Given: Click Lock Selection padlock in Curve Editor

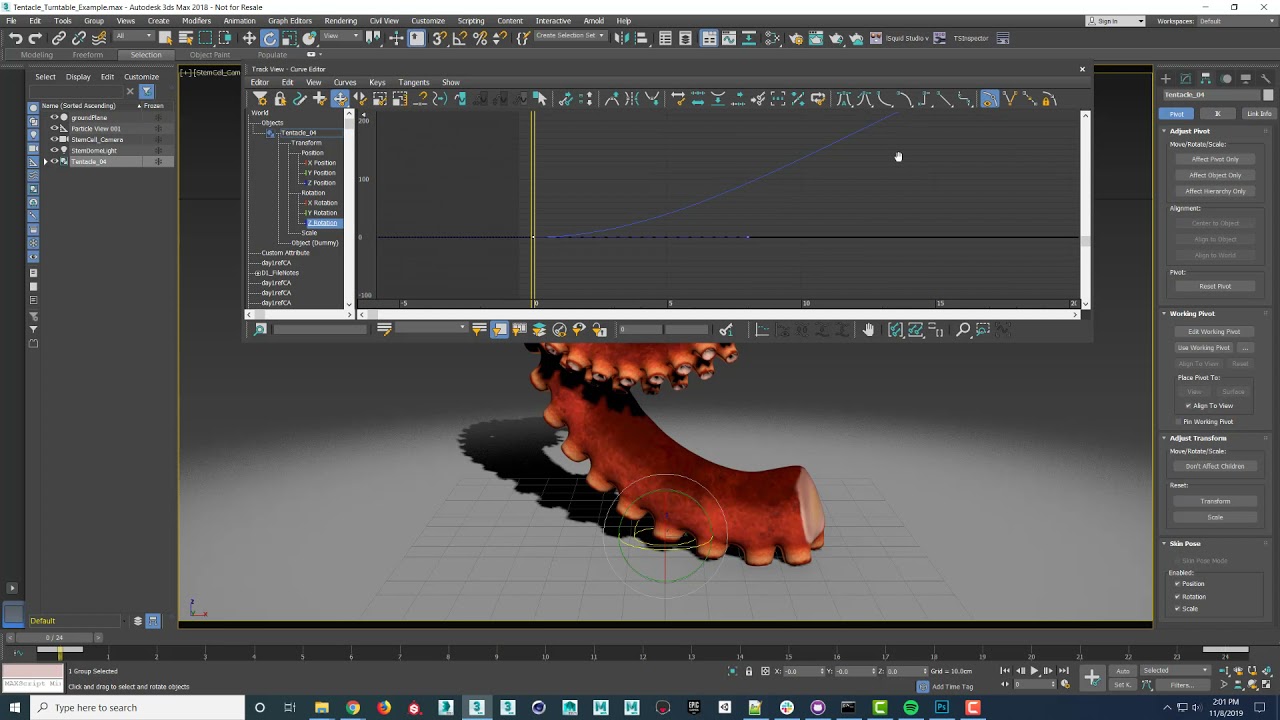Looking at the screenshot, I should tap(280, 98).
